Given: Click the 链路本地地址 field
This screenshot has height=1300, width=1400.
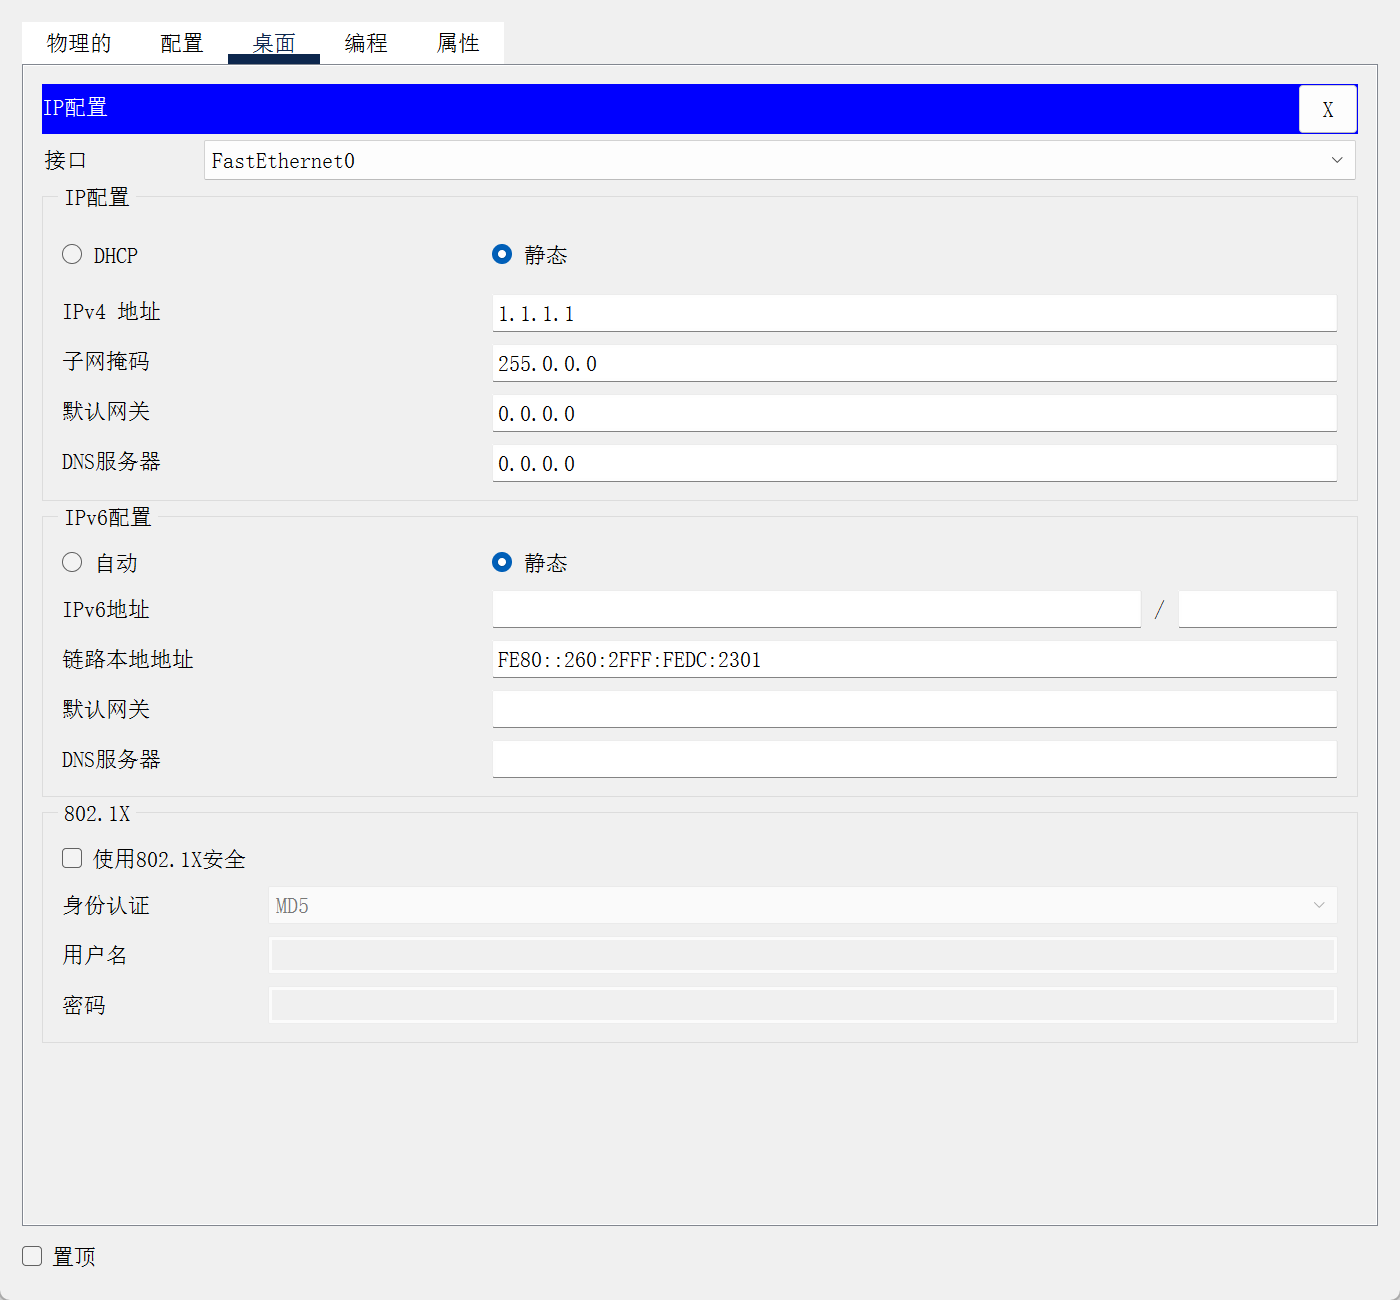Looking at the screenshot, I should click(x=914, y=659).
